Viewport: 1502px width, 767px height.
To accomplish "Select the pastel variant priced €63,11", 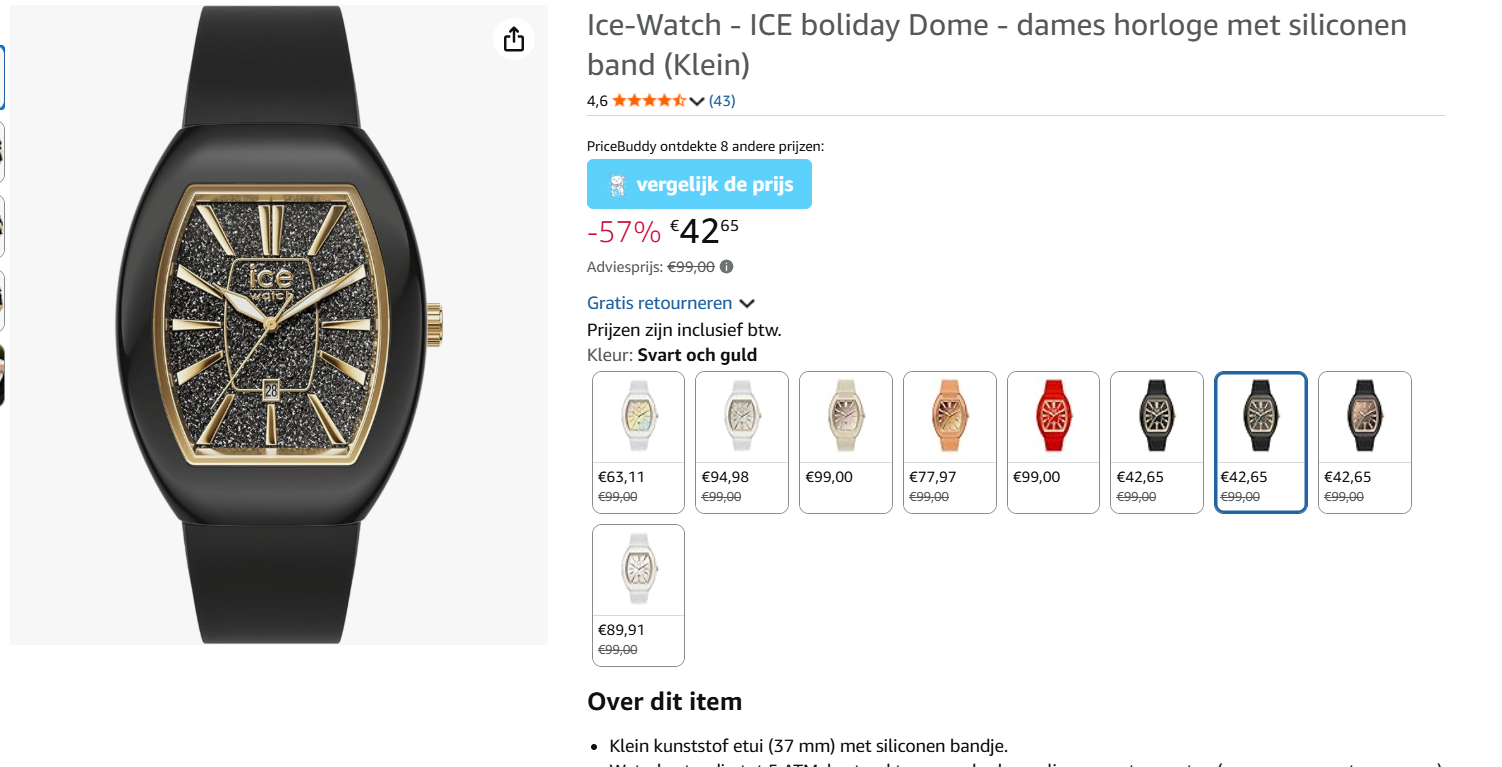I will 637,418.
